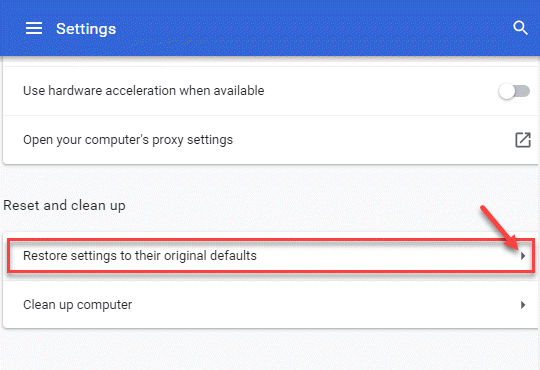Toggle the hardware acceleration switch

(513, 91)
